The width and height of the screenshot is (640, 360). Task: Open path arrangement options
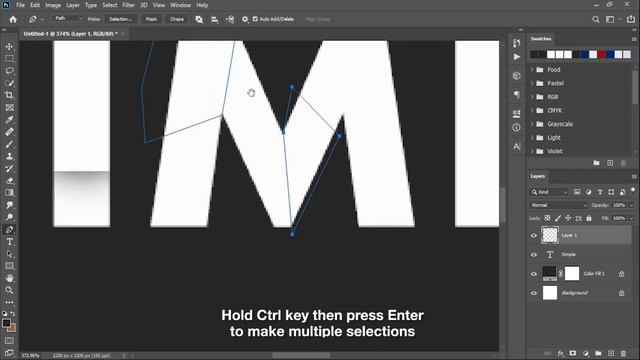[x=230, y=19]
